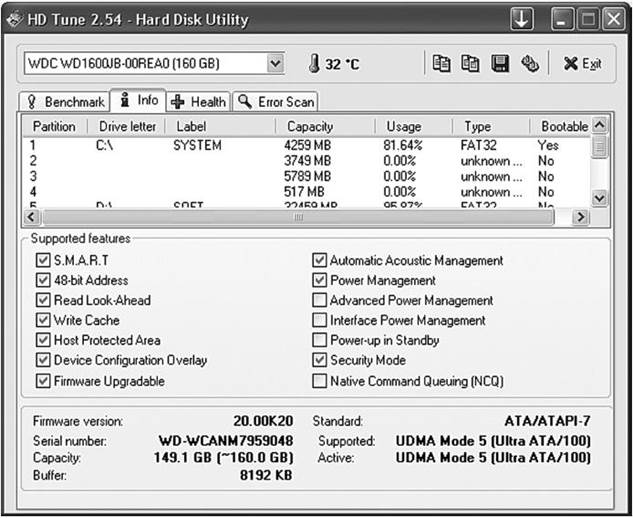Click the copy text to clipboard icon
The height and width of the screenshot is (518, 633).
point(441,64)
